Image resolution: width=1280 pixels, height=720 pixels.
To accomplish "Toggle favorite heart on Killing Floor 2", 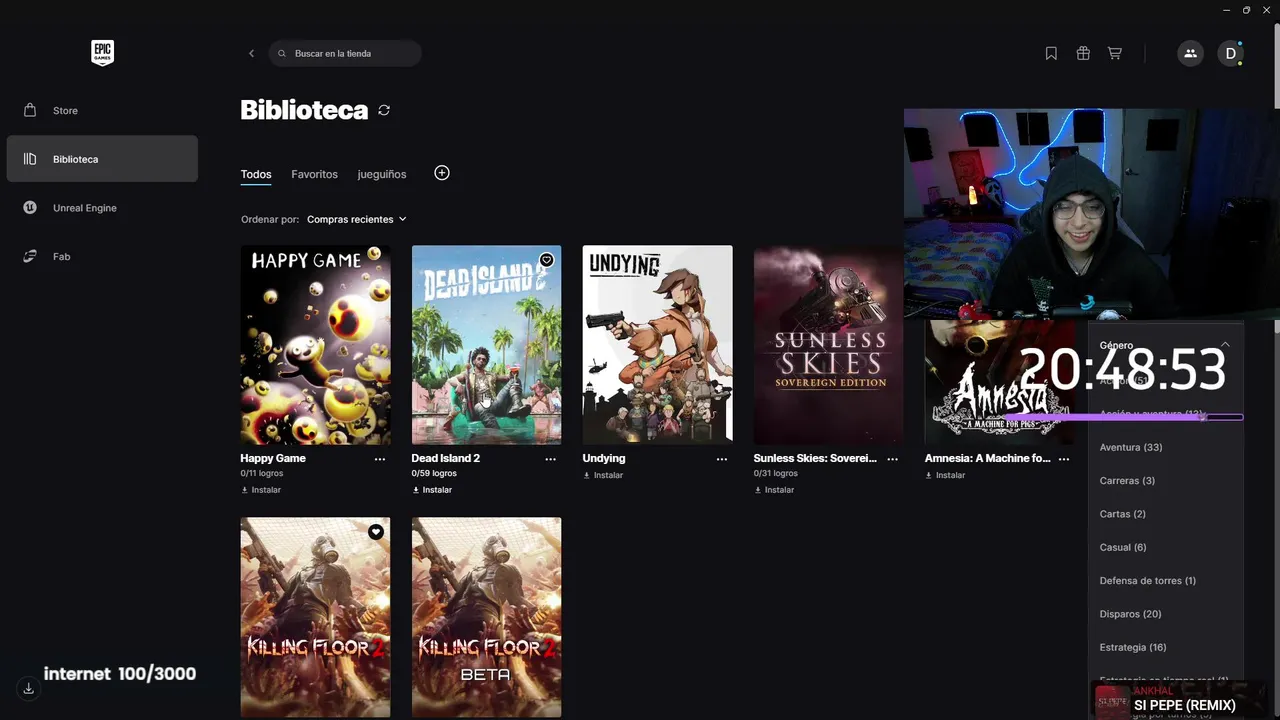I will tap(376, 532).
